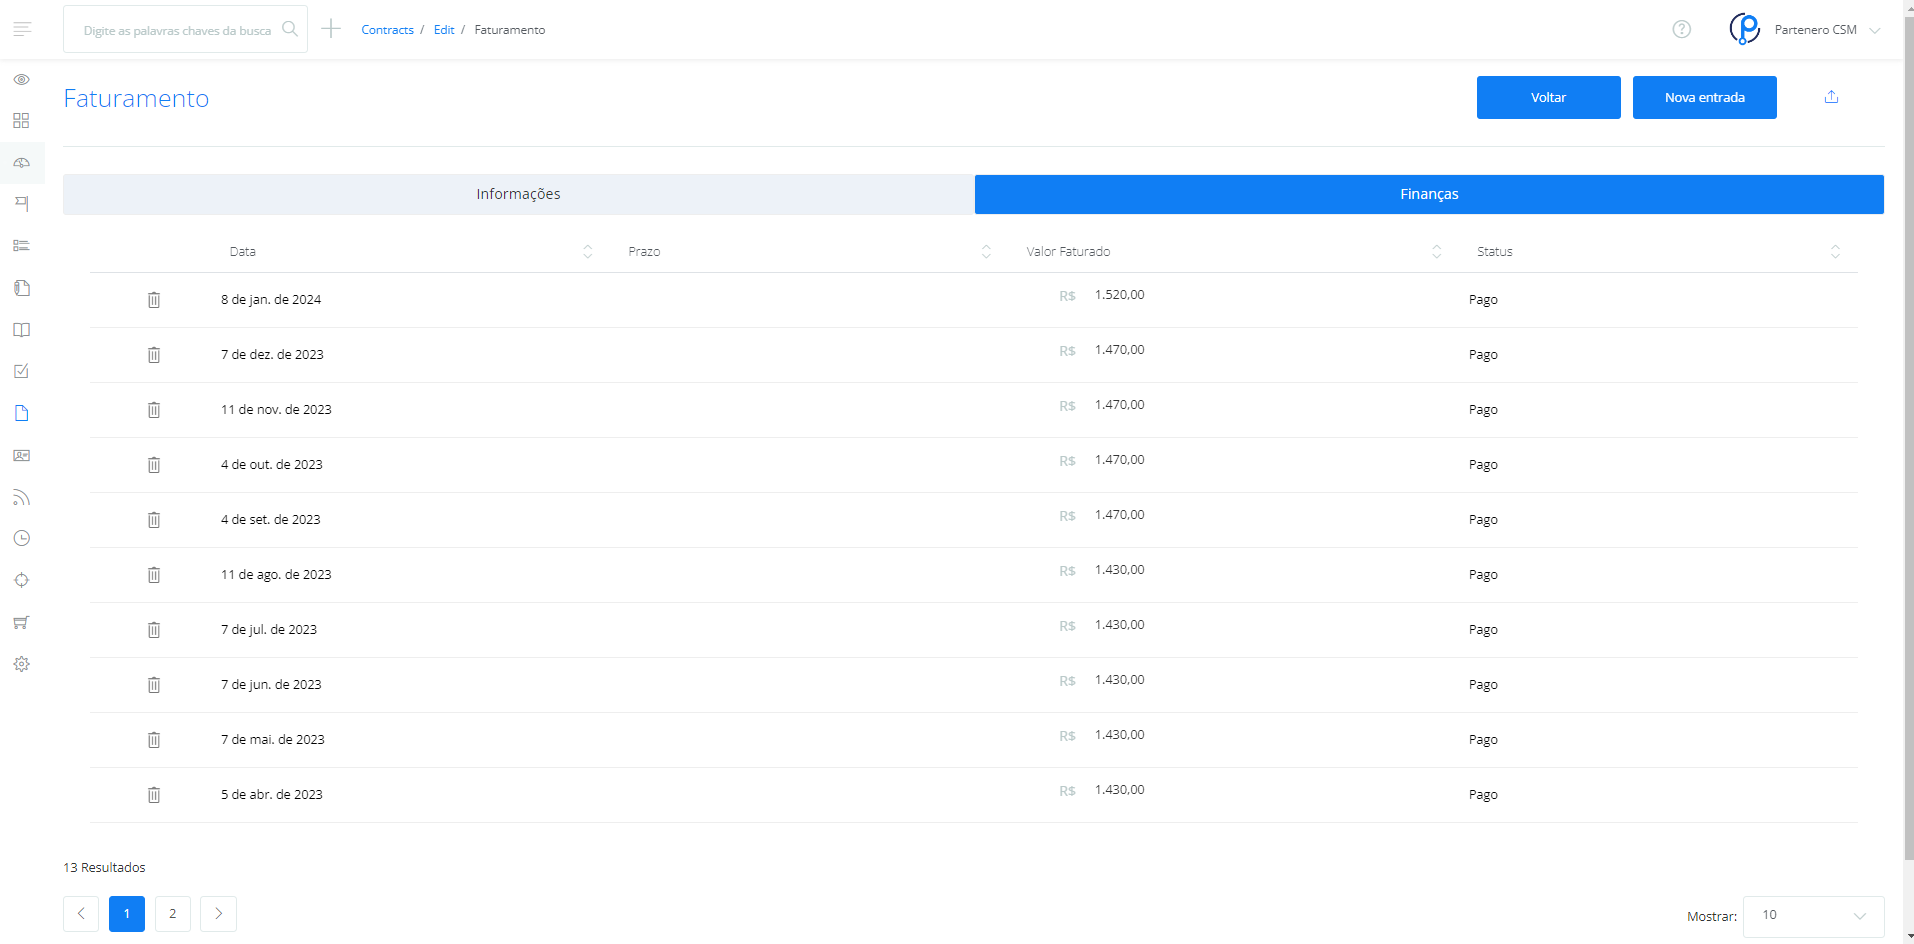Image resolution: width=1914 pixels, height=944 pixels.
Task: Click the Voltar button
Action: (x=1548, y=97)
